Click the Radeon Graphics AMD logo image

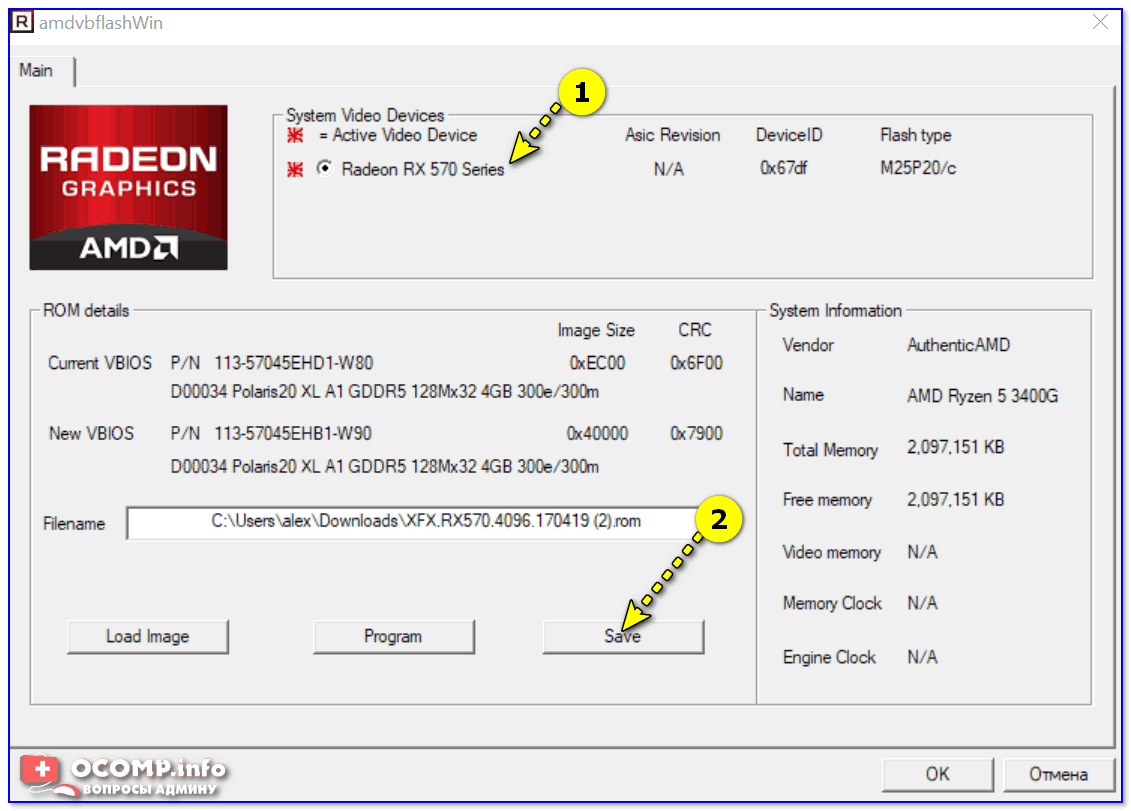pos(128,188)
